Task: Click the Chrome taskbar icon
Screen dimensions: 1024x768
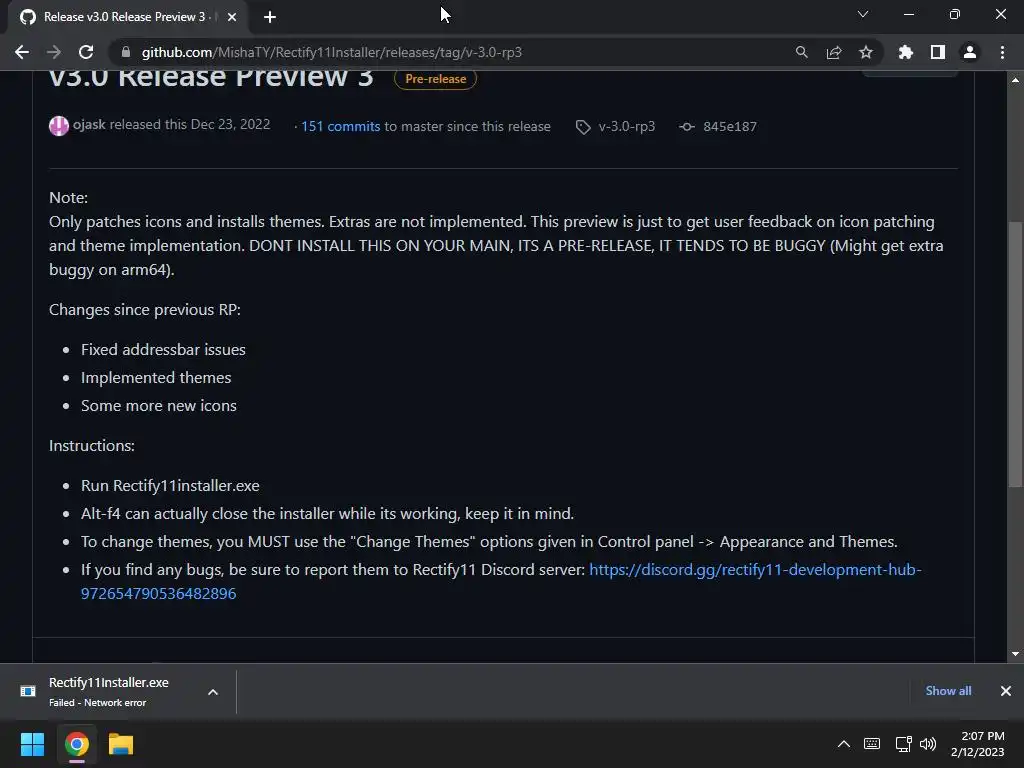Action: pyautogui.click(x=76, y=744)
